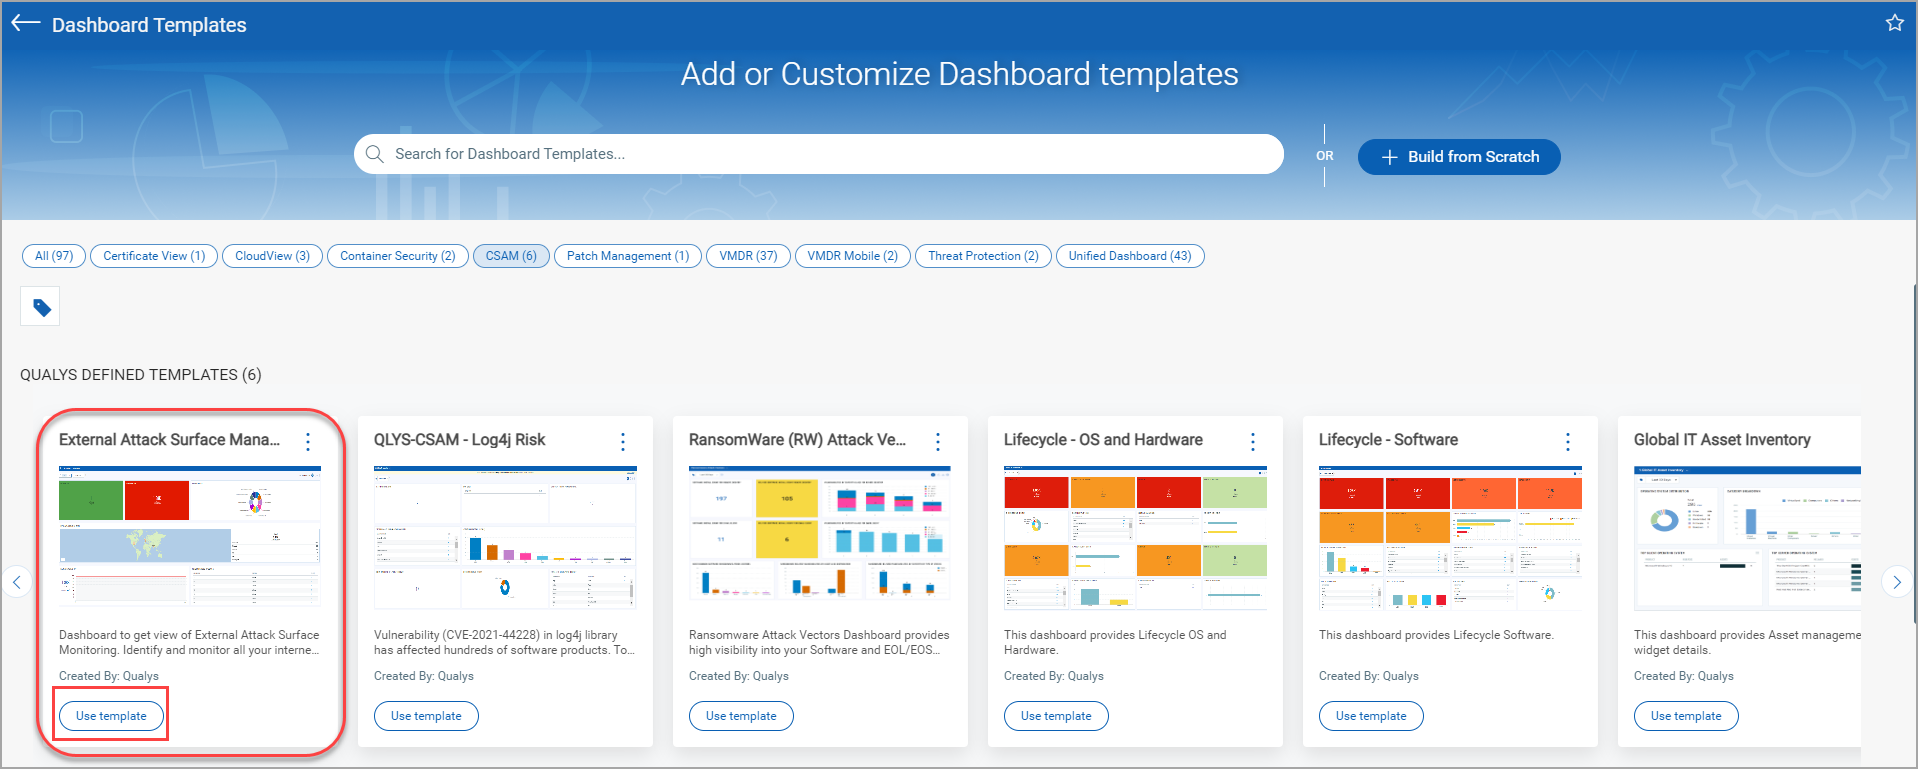Viewport: 1918px width, 769px height.
Task: Use template for Lifecycle - Software
Action: 1371,716
